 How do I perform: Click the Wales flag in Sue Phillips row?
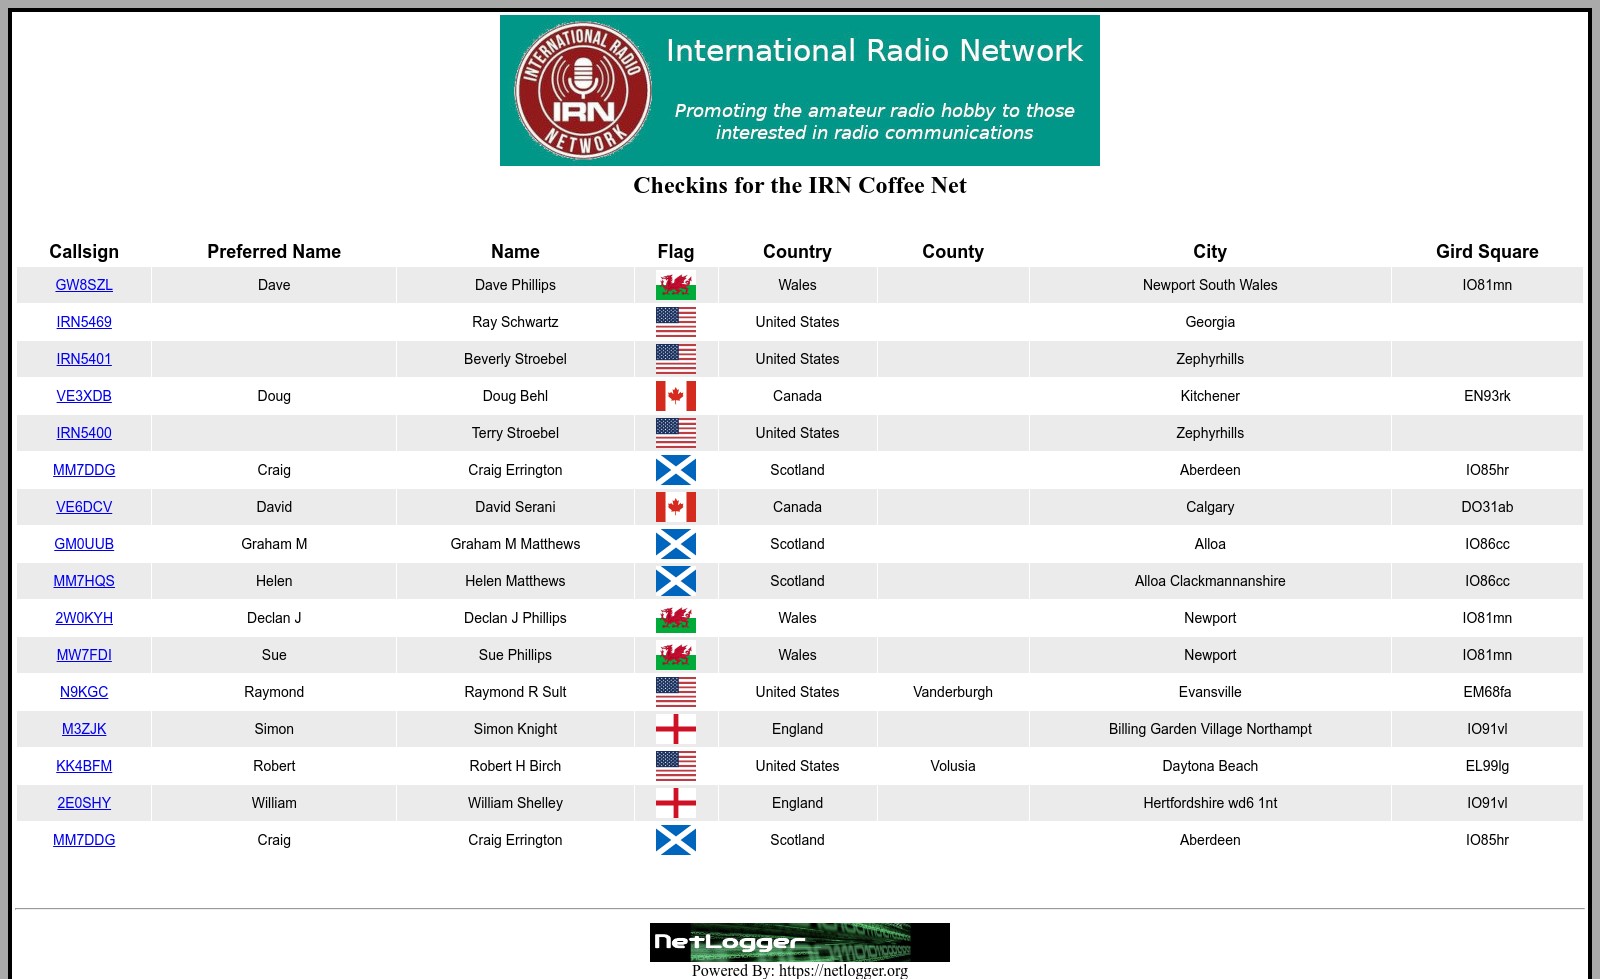coord(675,655)
